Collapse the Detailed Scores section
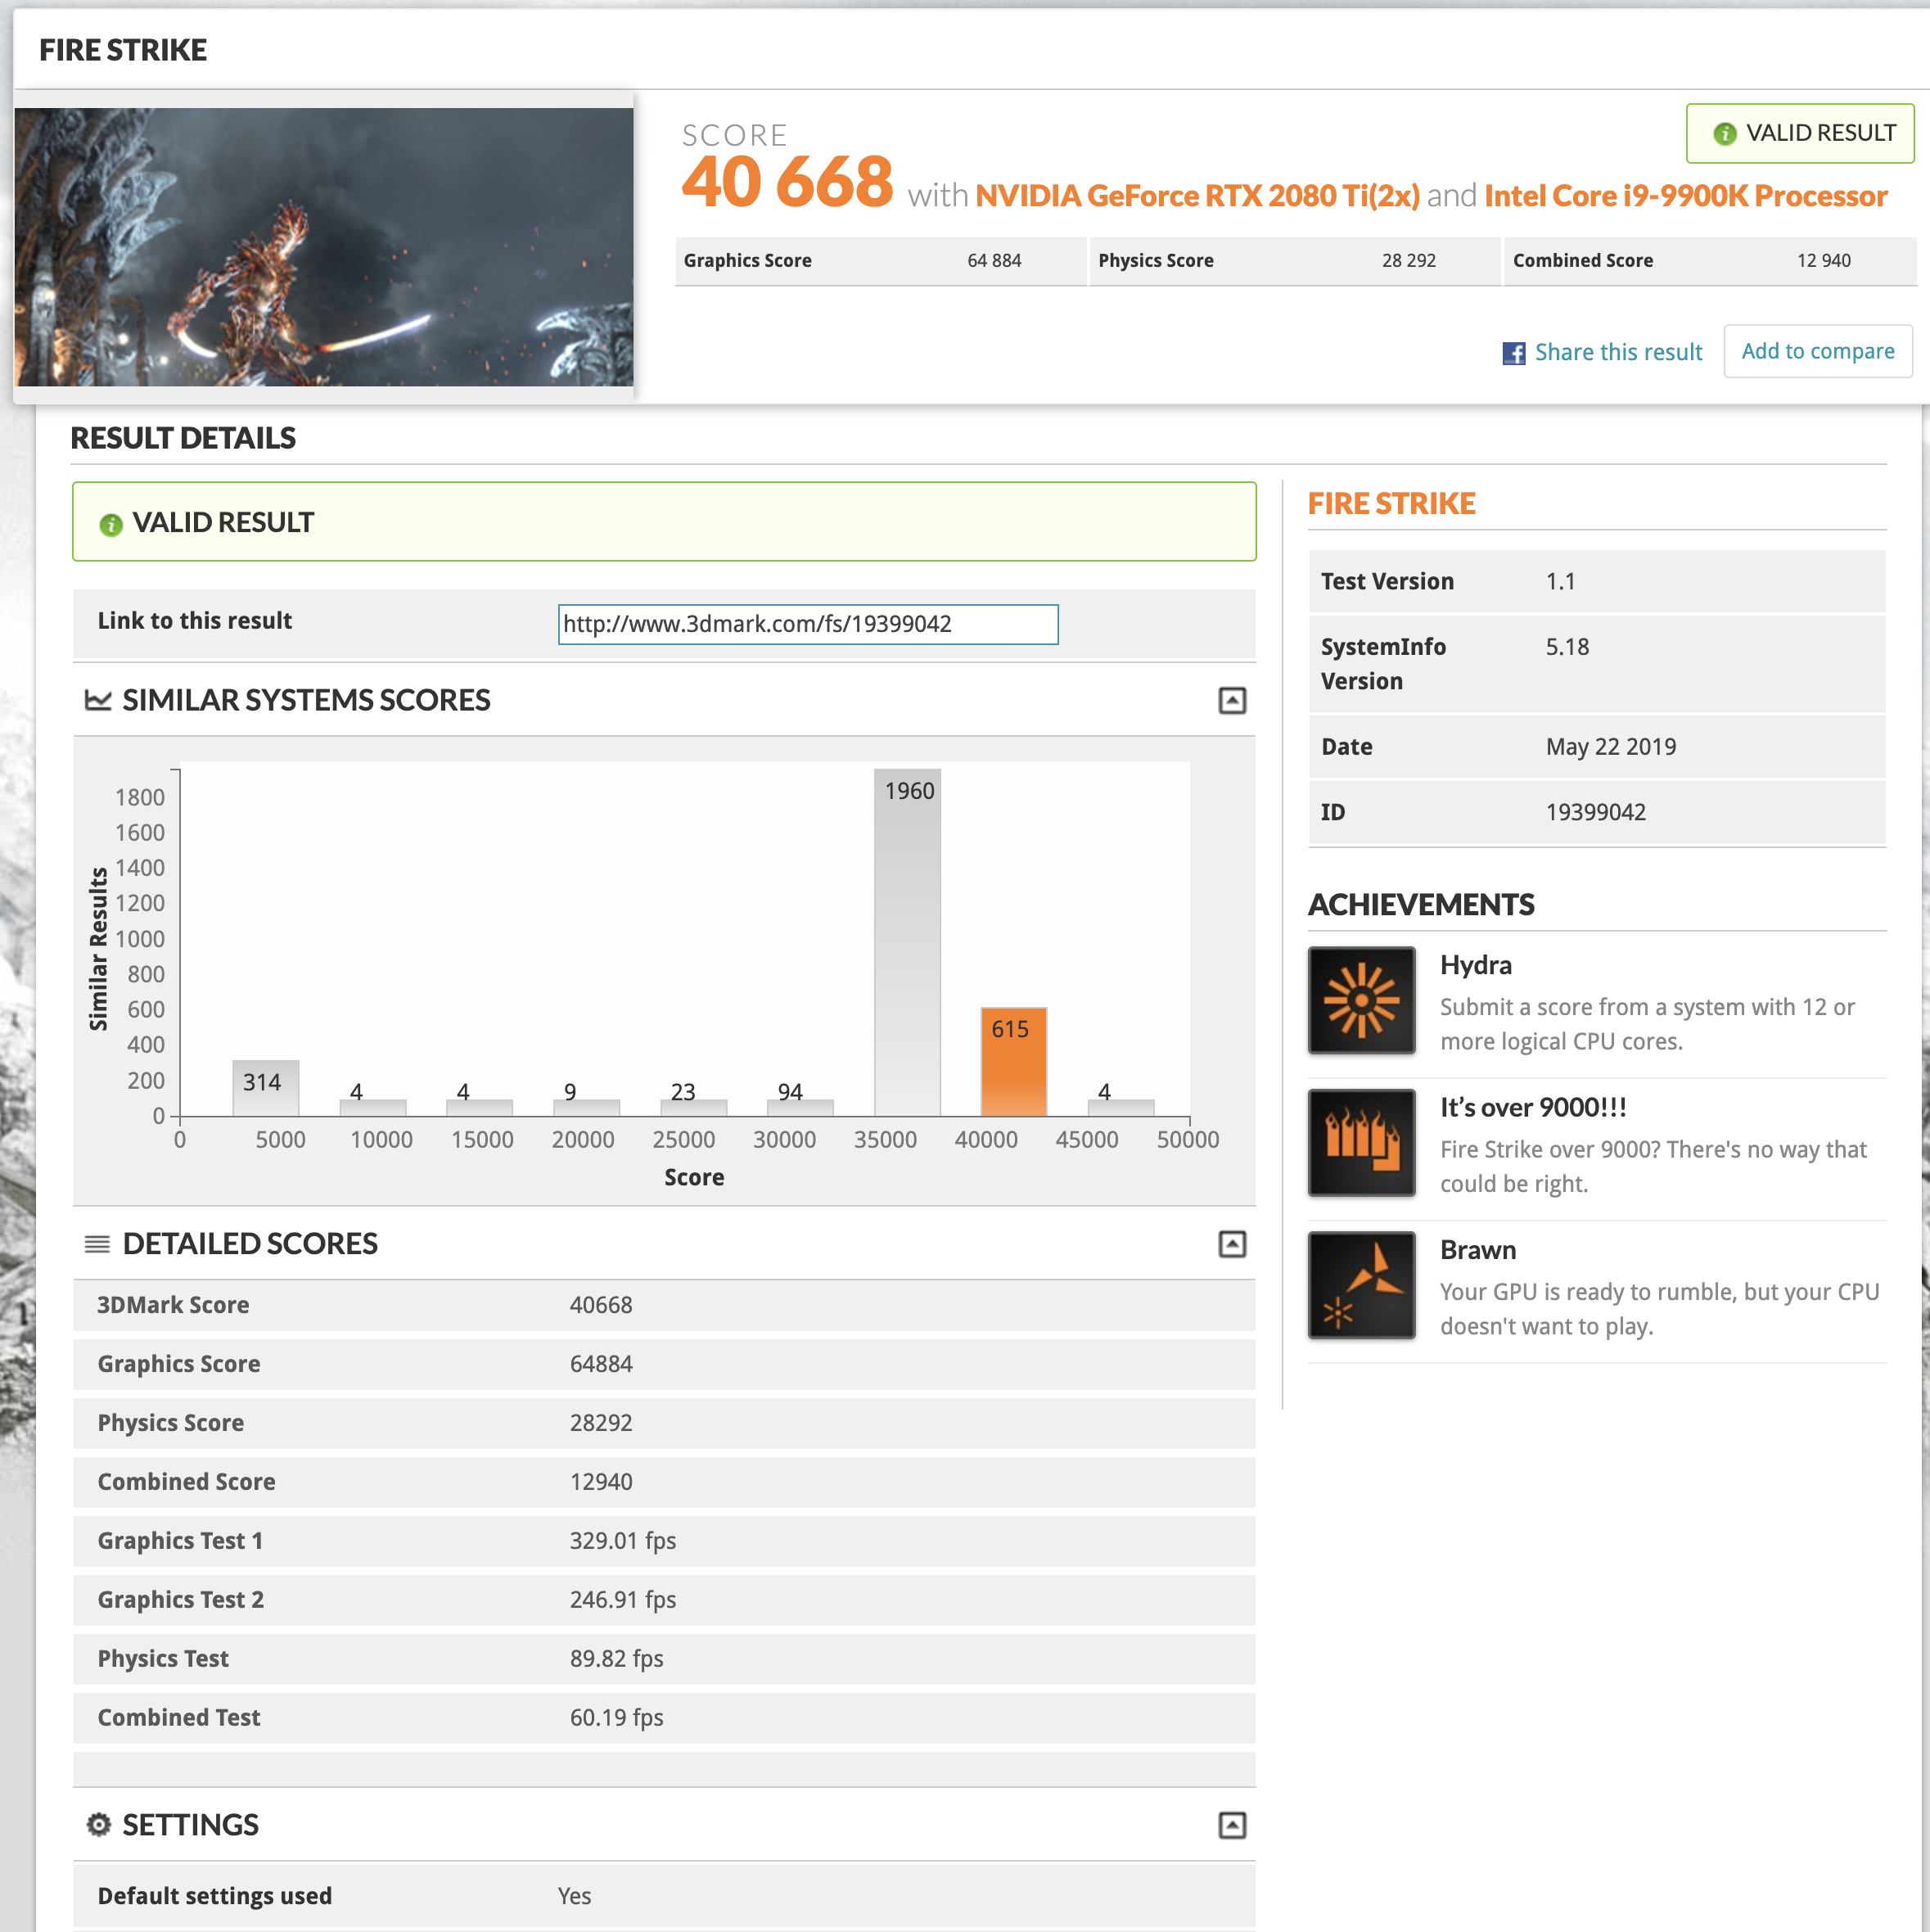The image size is (1930, 1932). point(1232,1244)
